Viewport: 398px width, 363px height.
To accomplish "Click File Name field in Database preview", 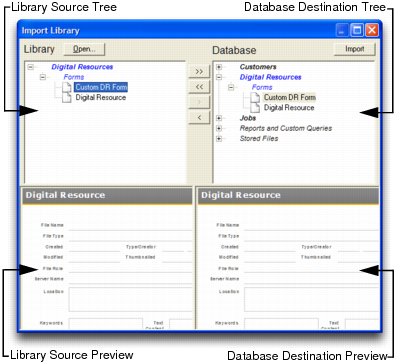I will 311,226.
